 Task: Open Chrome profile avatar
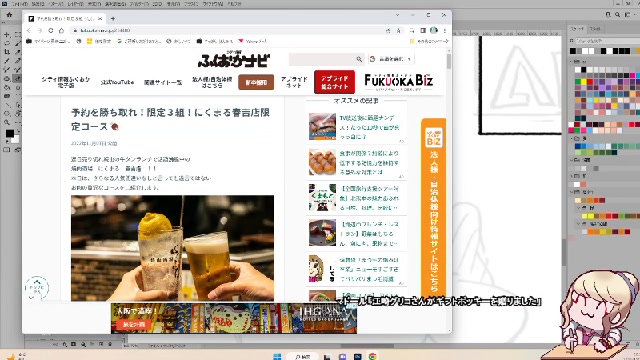coord(433,31)
